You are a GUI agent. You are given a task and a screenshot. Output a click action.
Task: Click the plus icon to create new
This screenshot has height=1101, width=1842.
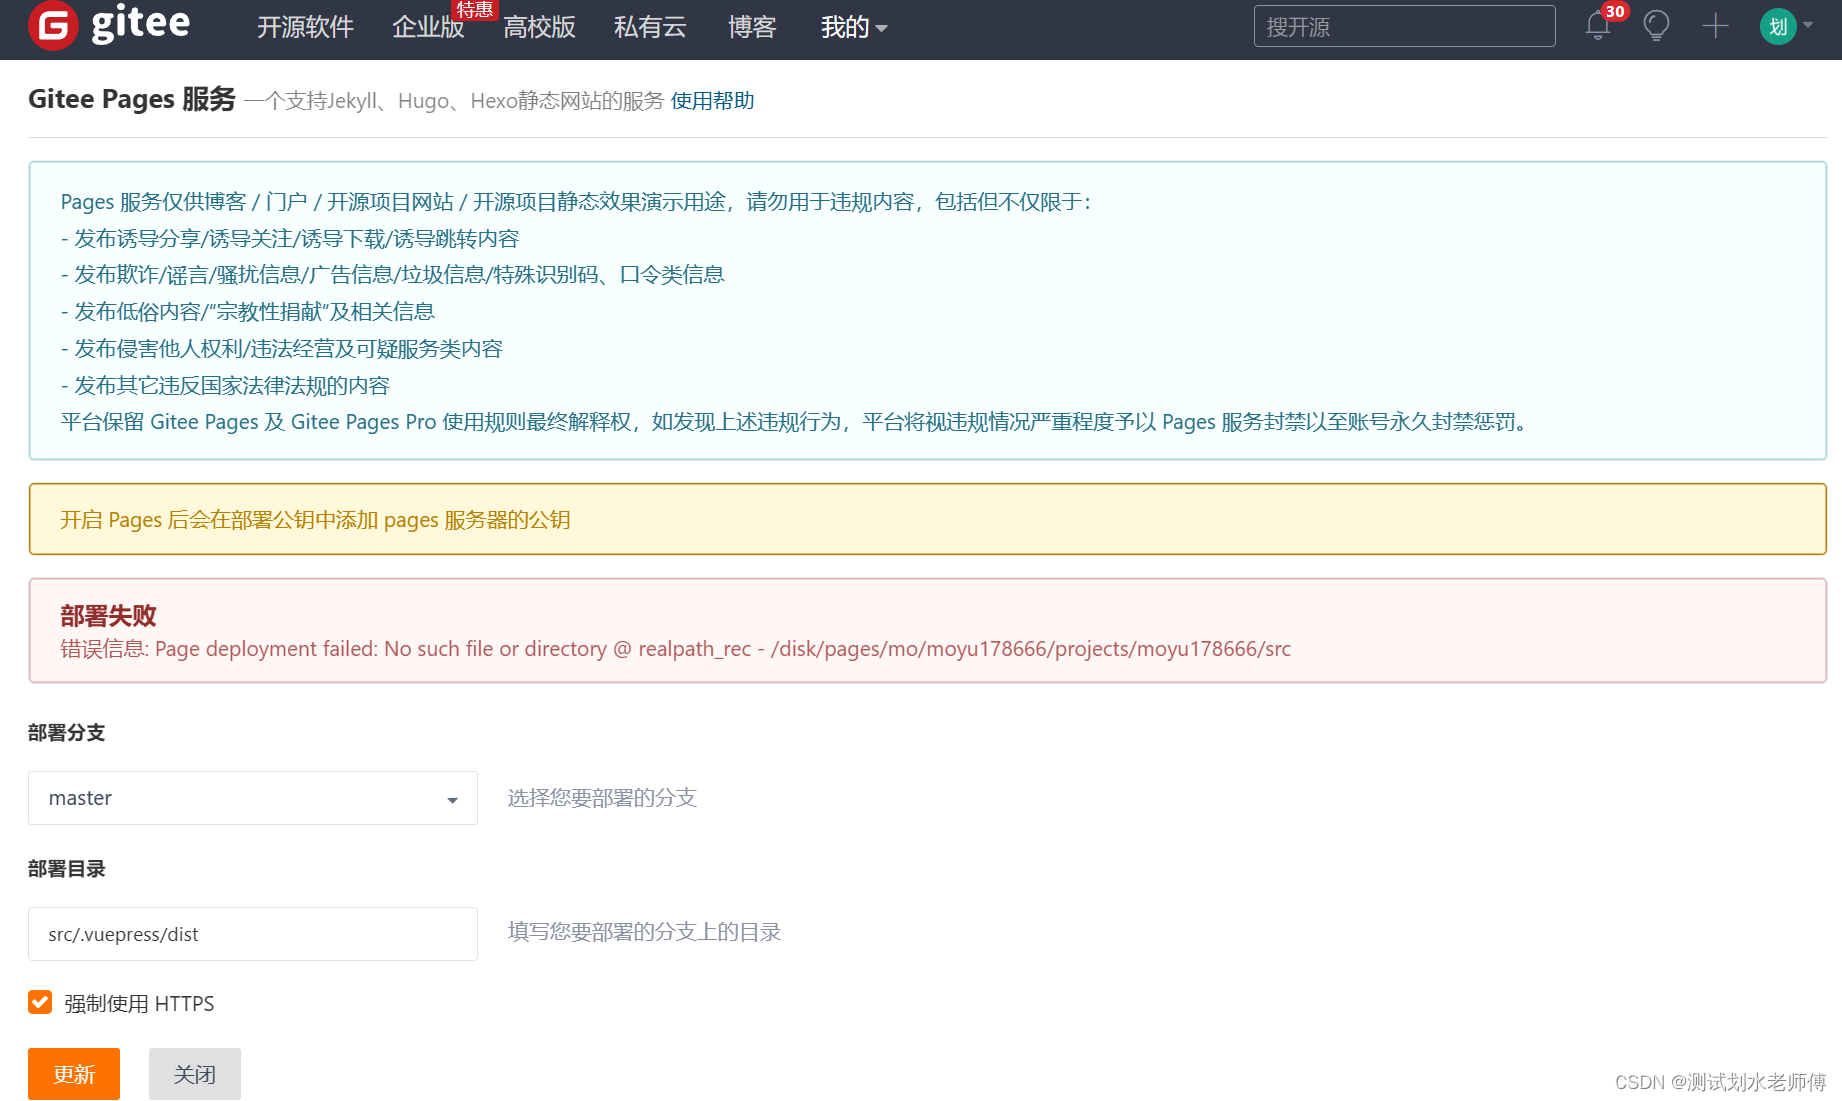coord(1714,26)
